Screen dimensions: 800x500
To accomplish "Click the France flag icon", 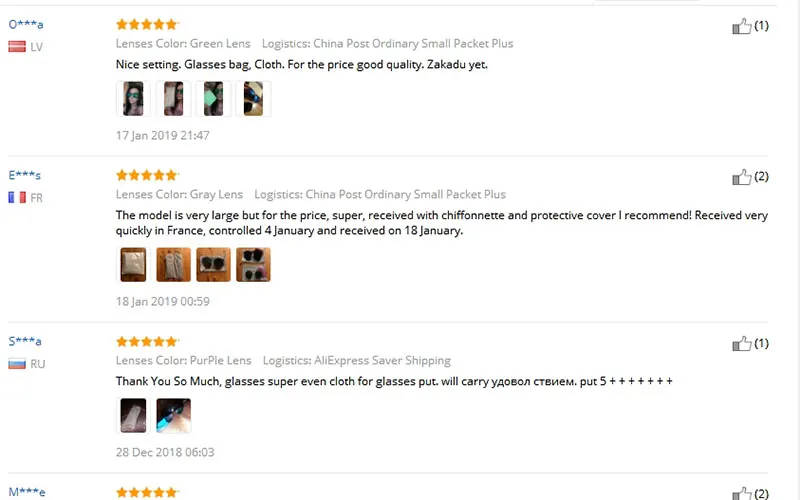I will (17, 197).
